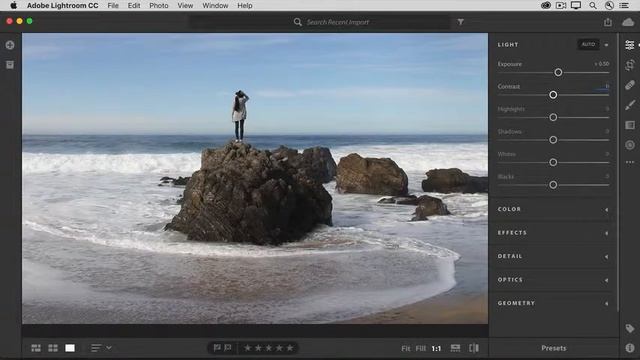This screenshot has height=360, width=640.
Task: Click the Share export icon
Action: pos(608,22)
